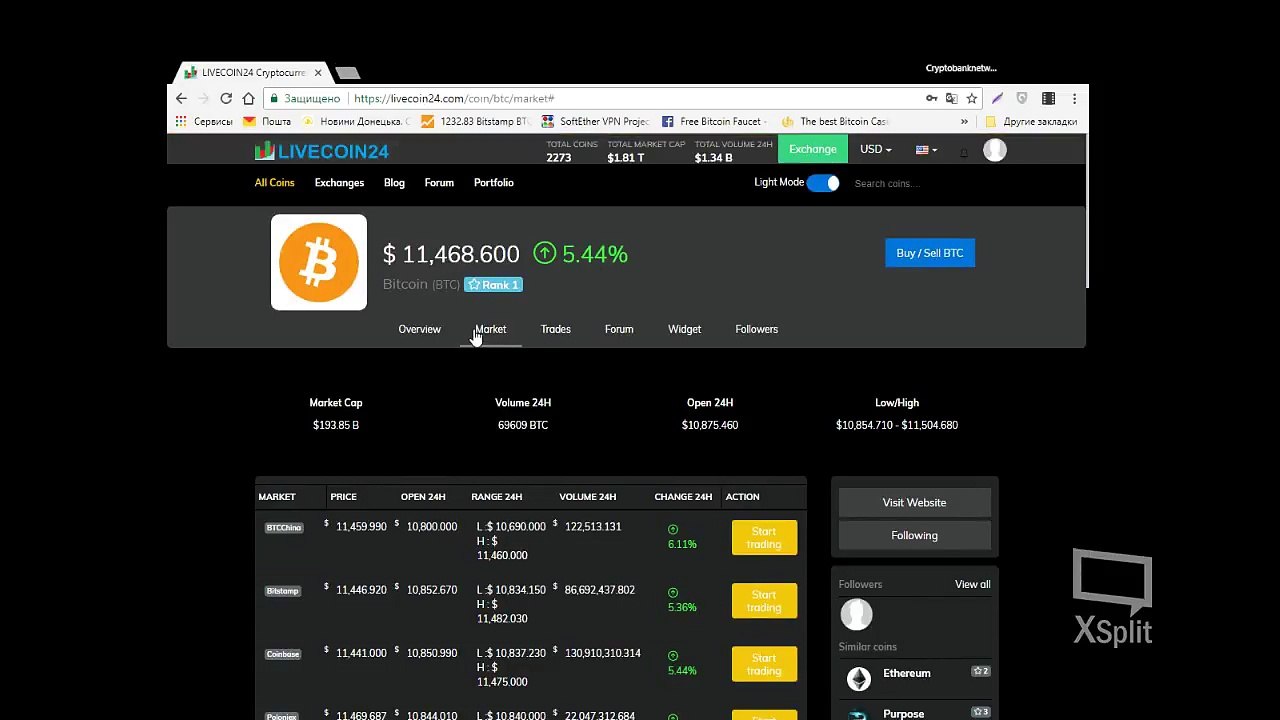The width and height of the screenshot is (1280, 720).
Task: Switch to the Overview tab
Action: [x=419, y=329]
